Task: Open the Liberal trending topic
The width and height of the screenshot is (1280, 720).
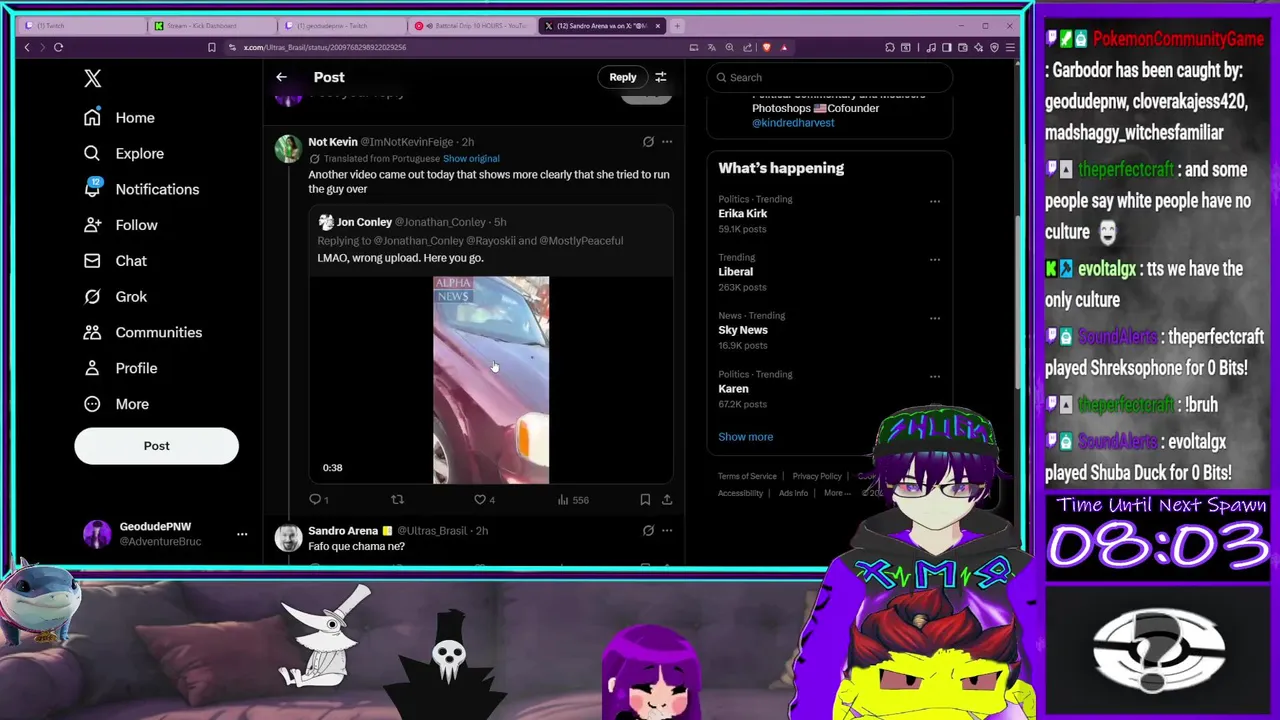Action: click(x=735, y=272)
